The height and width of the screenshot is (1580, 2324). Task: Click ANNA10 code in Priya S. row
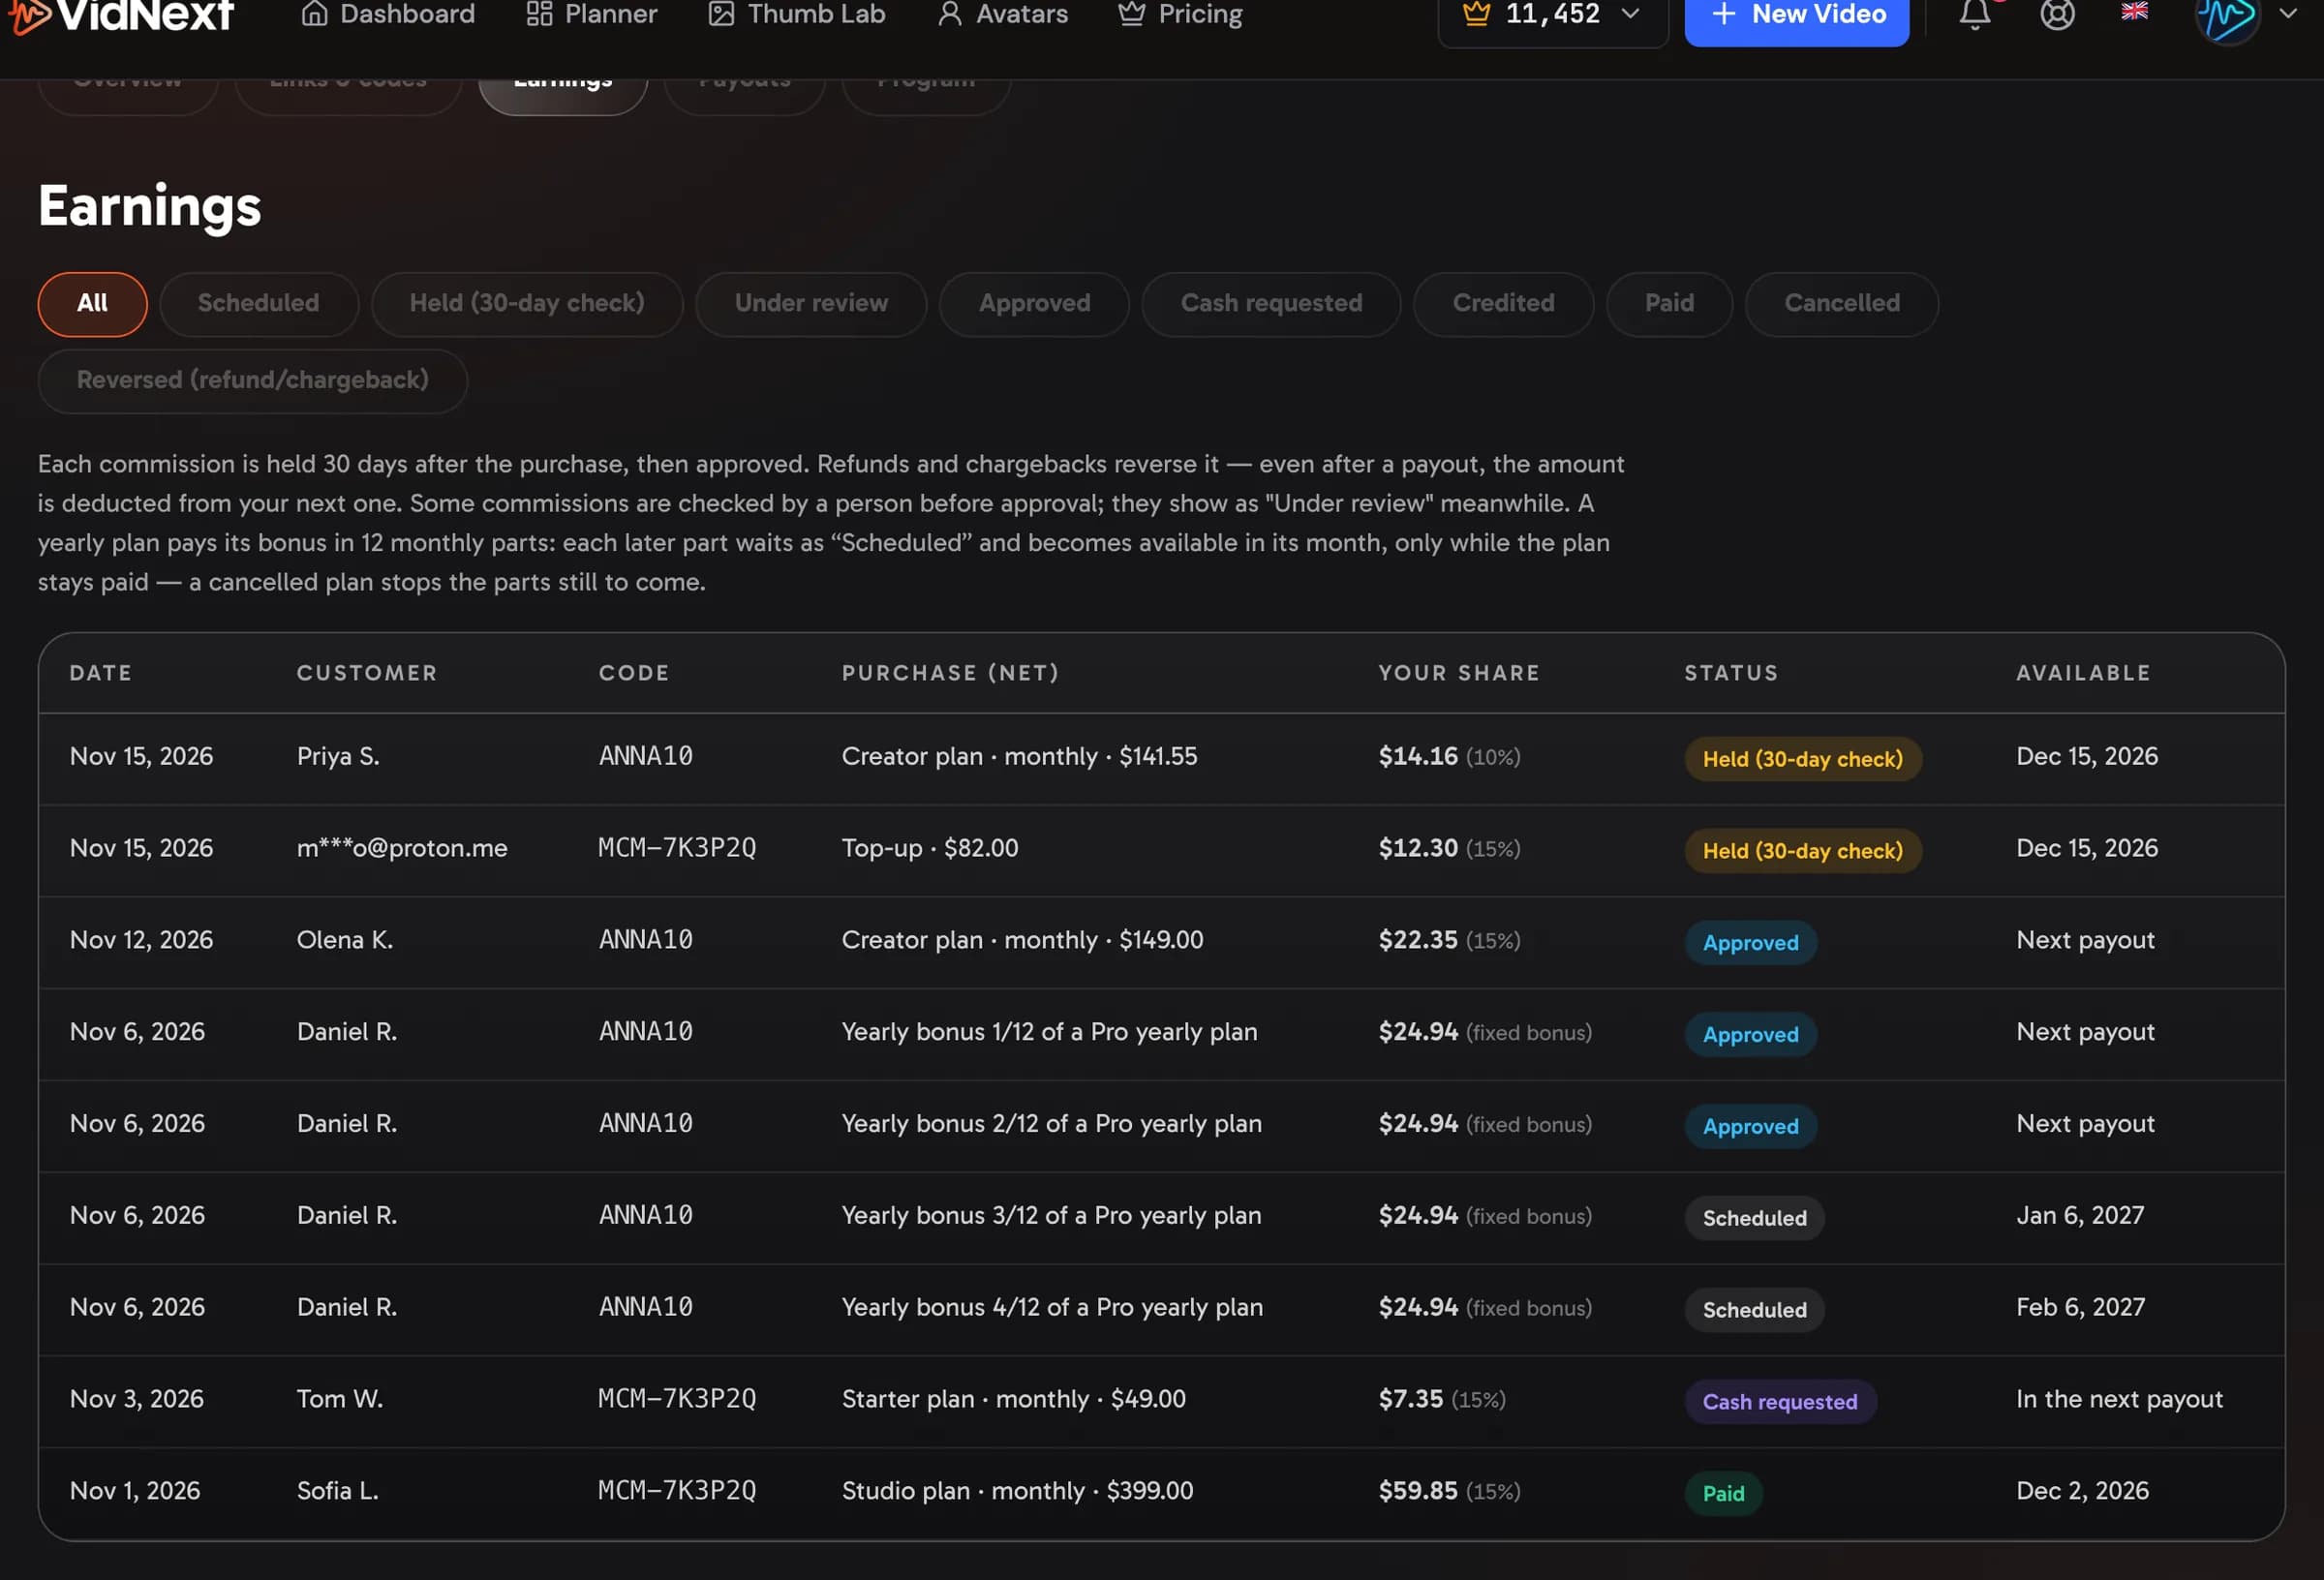coord(645,756)
